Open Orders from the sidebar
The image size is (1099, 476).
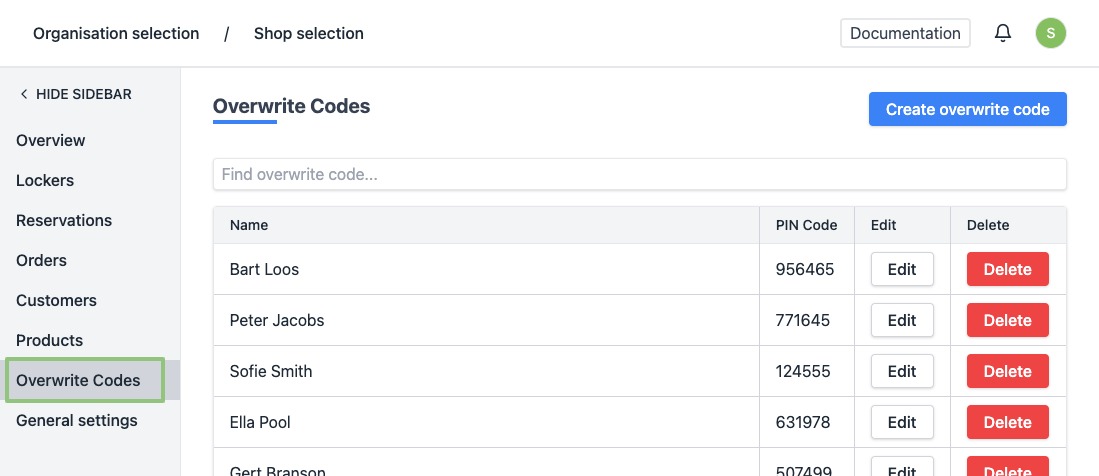[x=41, y=260]
